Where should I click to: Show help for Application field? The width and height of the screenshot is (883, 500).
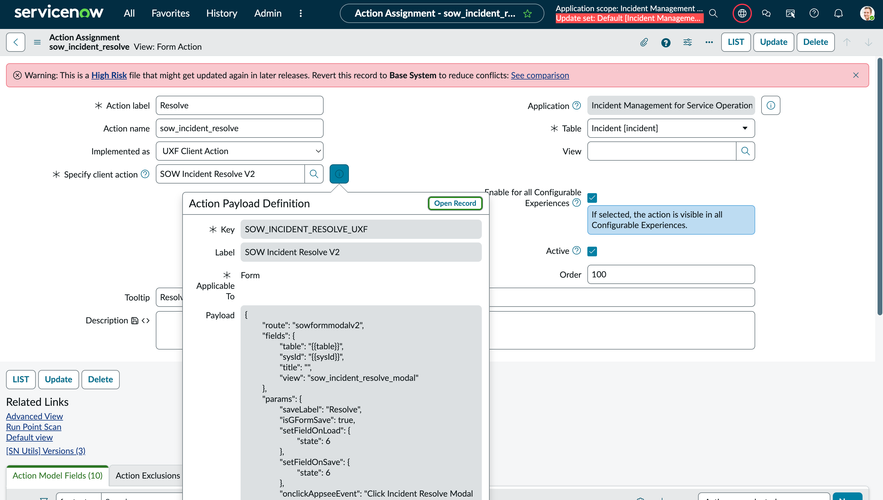pos(577,105)
